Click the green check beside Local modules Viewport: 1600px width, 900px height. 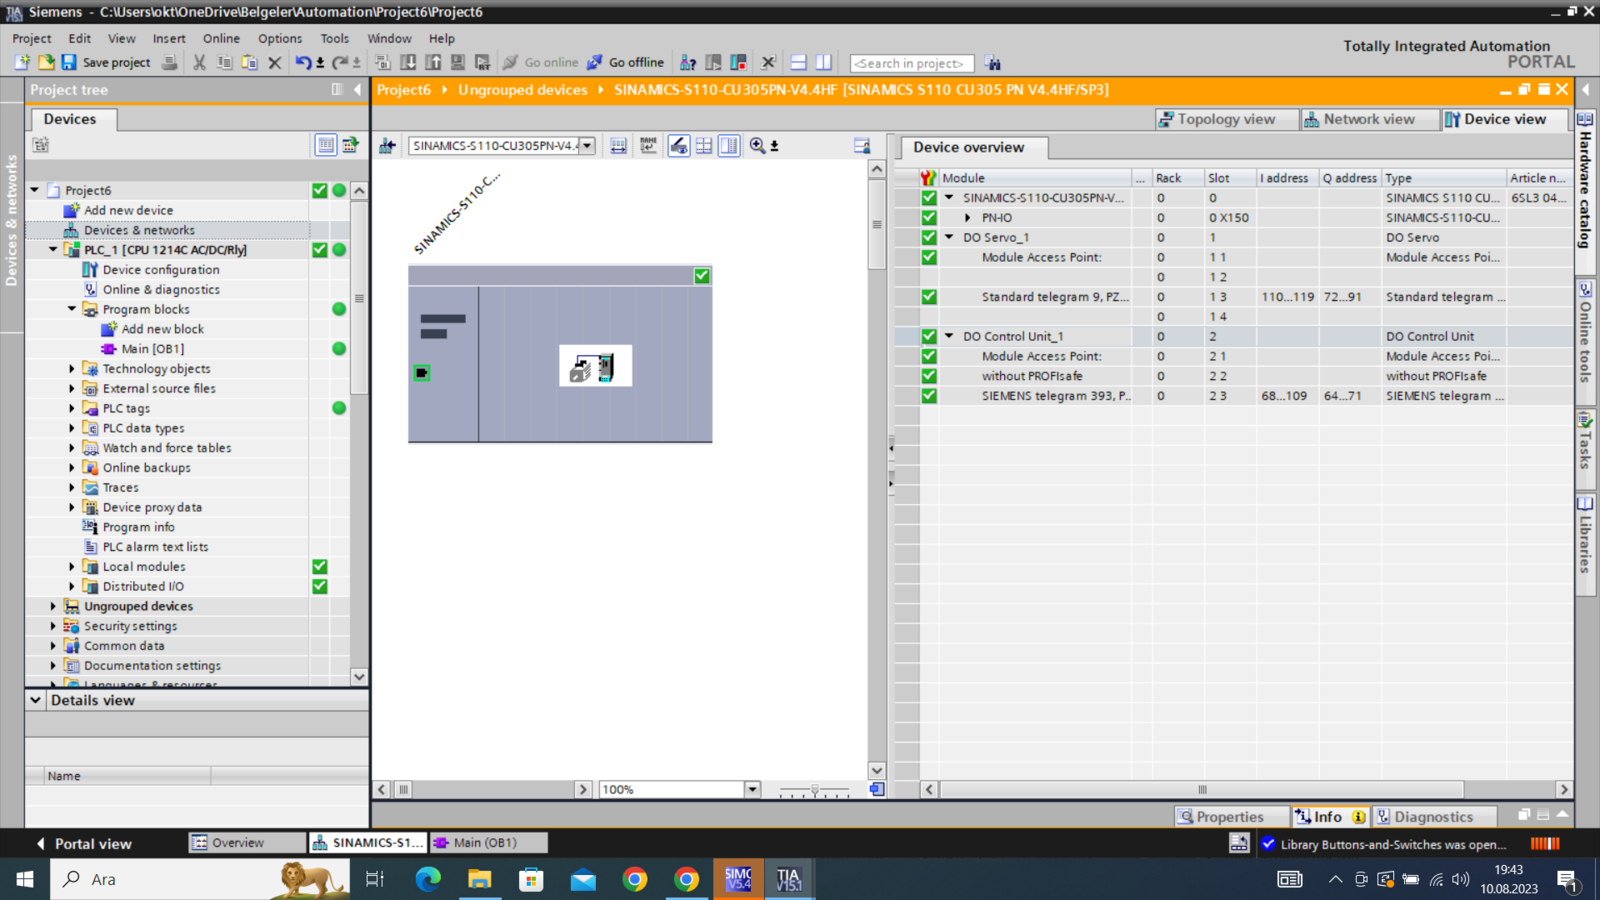coord(320,567)
